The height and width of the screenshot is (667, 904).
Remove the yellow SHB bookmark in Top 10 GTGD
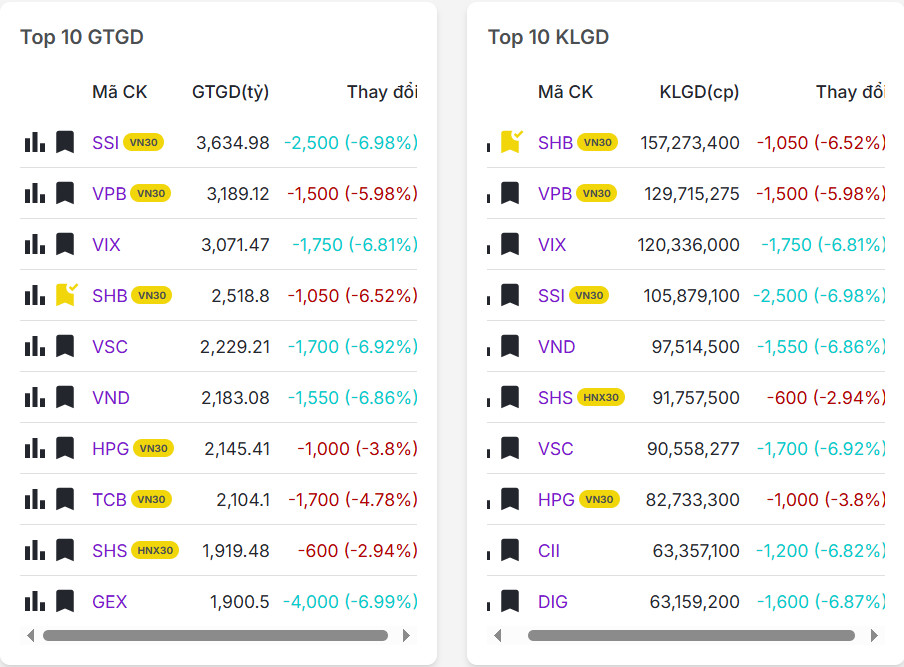[x=66, y=295]
